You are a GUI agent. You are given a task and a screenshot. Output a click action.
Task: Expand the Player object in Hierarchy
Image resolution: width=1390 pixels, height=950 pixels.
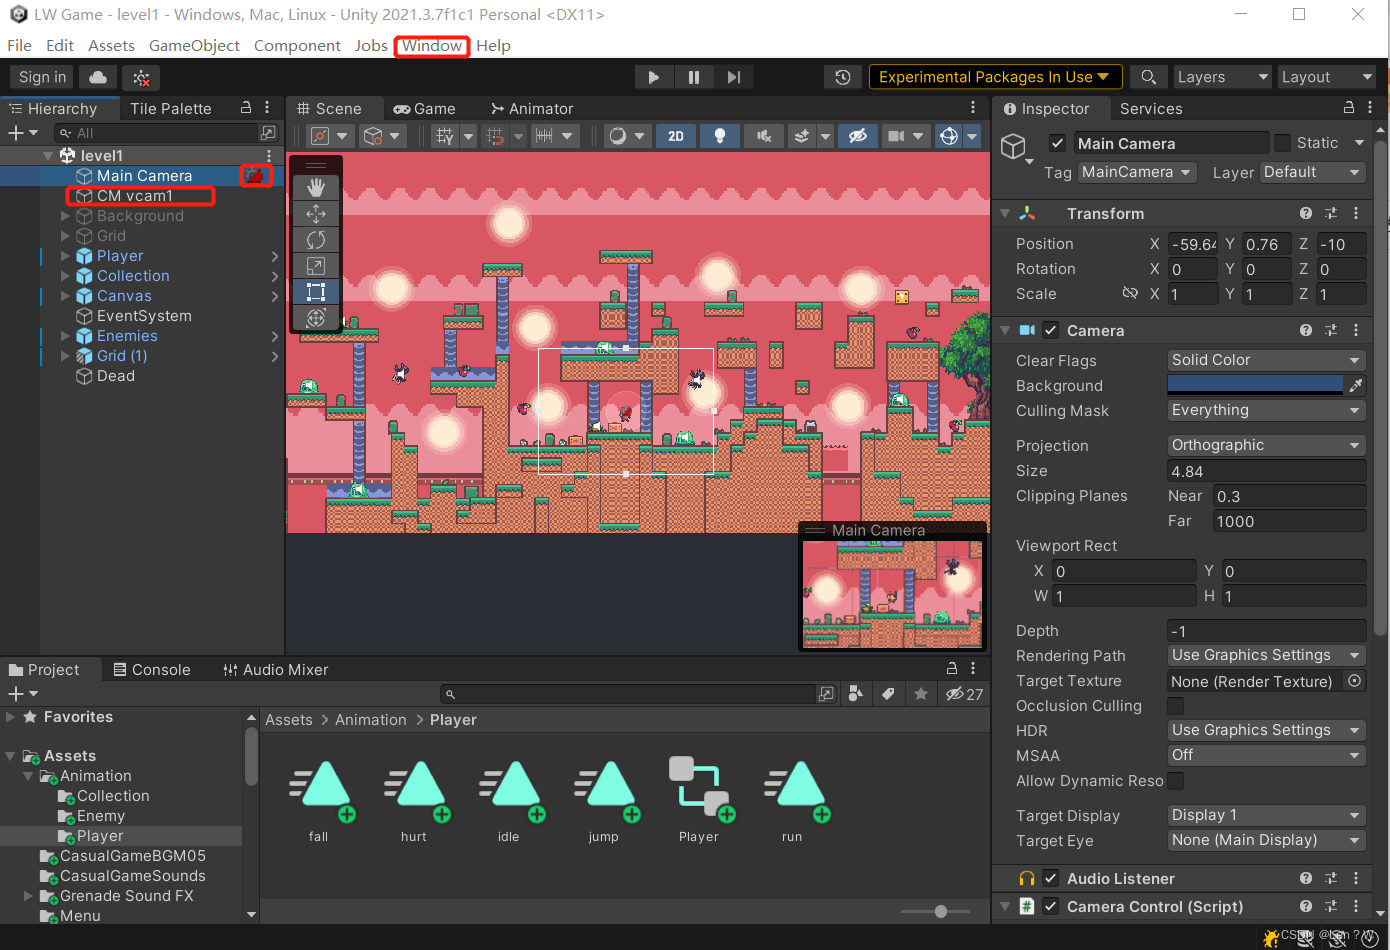pyautogui.click(x=66, y=256)
